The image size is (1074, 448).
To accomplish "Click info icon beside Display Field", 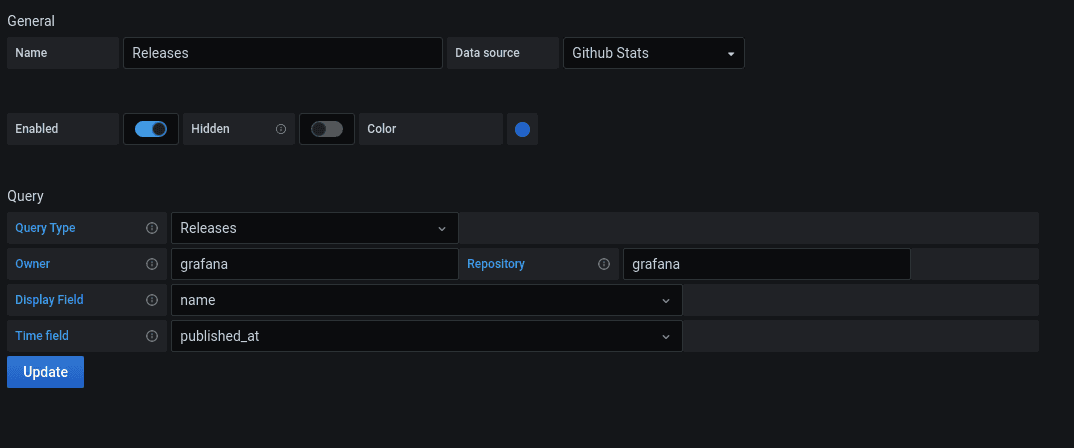I will coord(152,300).
